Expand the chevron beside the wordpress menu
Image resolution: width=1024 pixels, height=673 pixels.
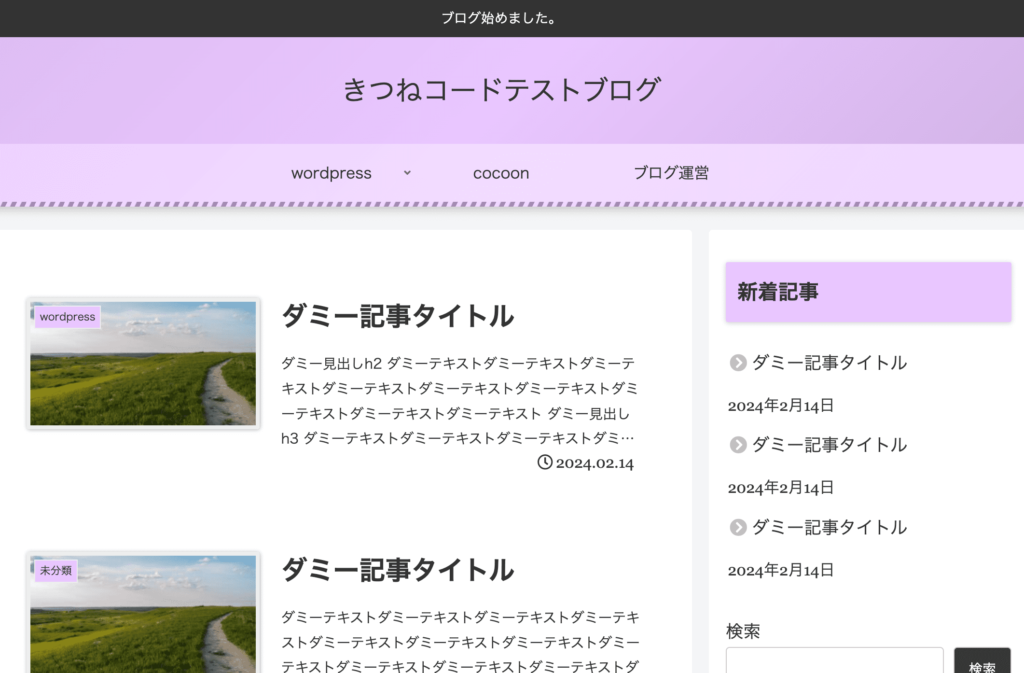click(x=407, y=173)
